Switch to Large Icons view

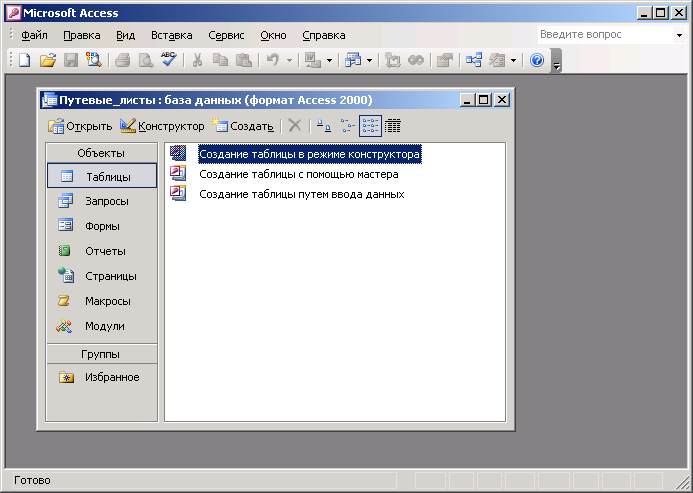pyautogui.click(x=324, y=126)
